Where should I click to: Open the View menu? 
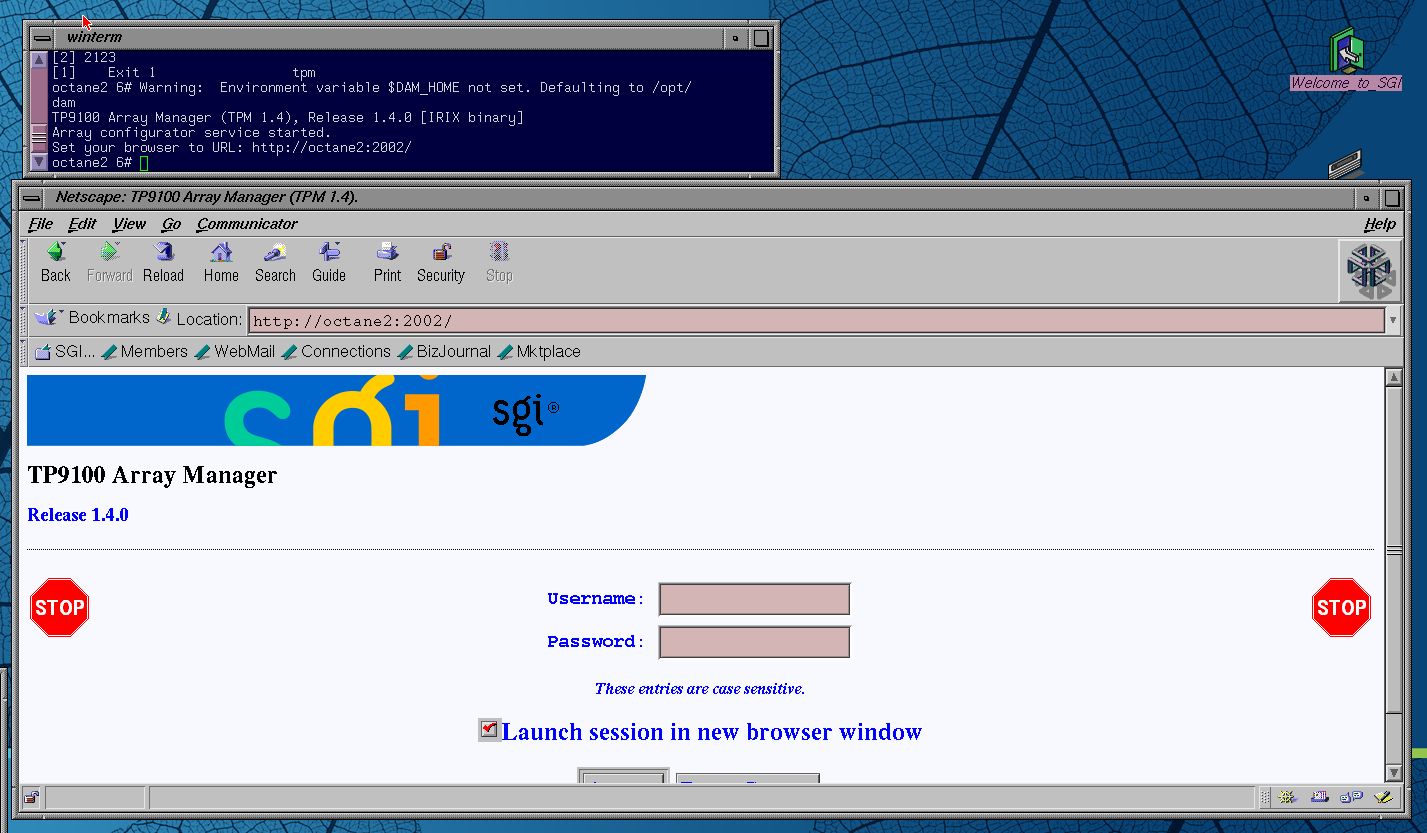coord(129,224)
